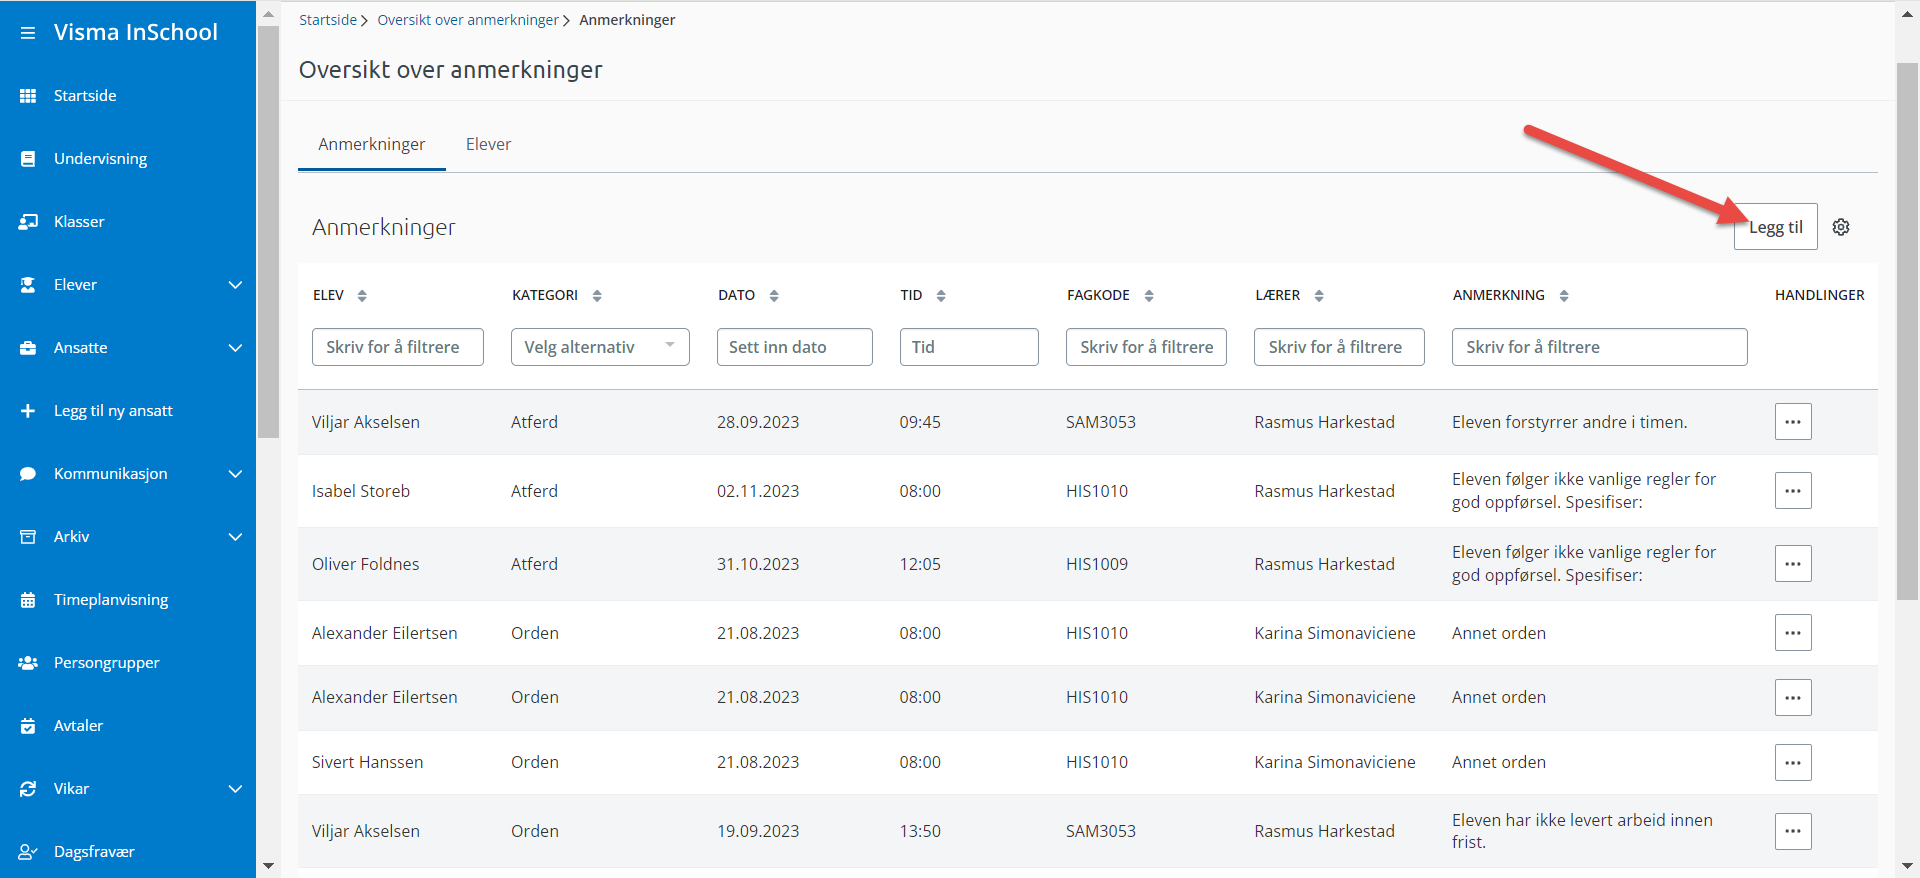Viewport: 1920px width, 878px height.
Task: Select the HIS1009 fagkode cell
Action: click(1097, 564)
